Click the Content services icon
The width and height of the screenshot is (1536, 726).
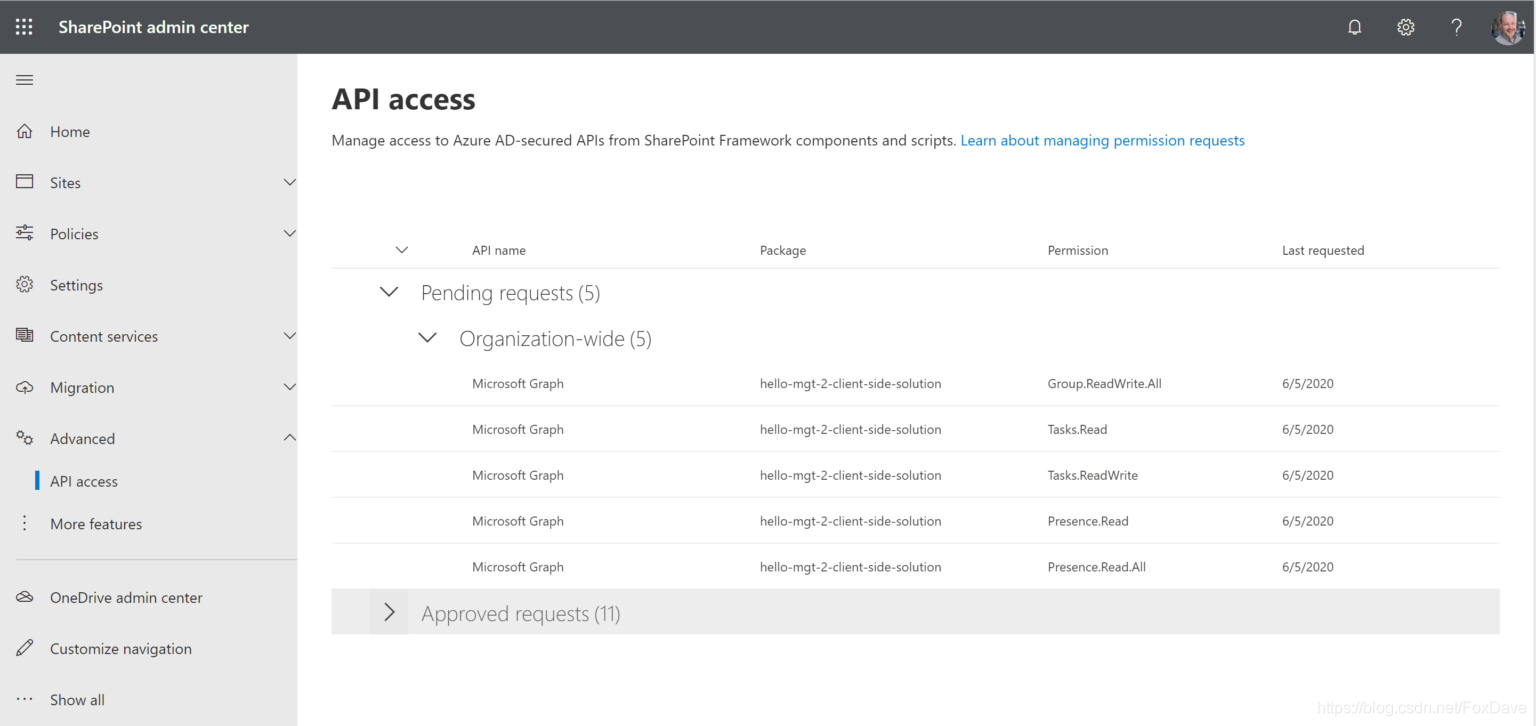[25, 336]
